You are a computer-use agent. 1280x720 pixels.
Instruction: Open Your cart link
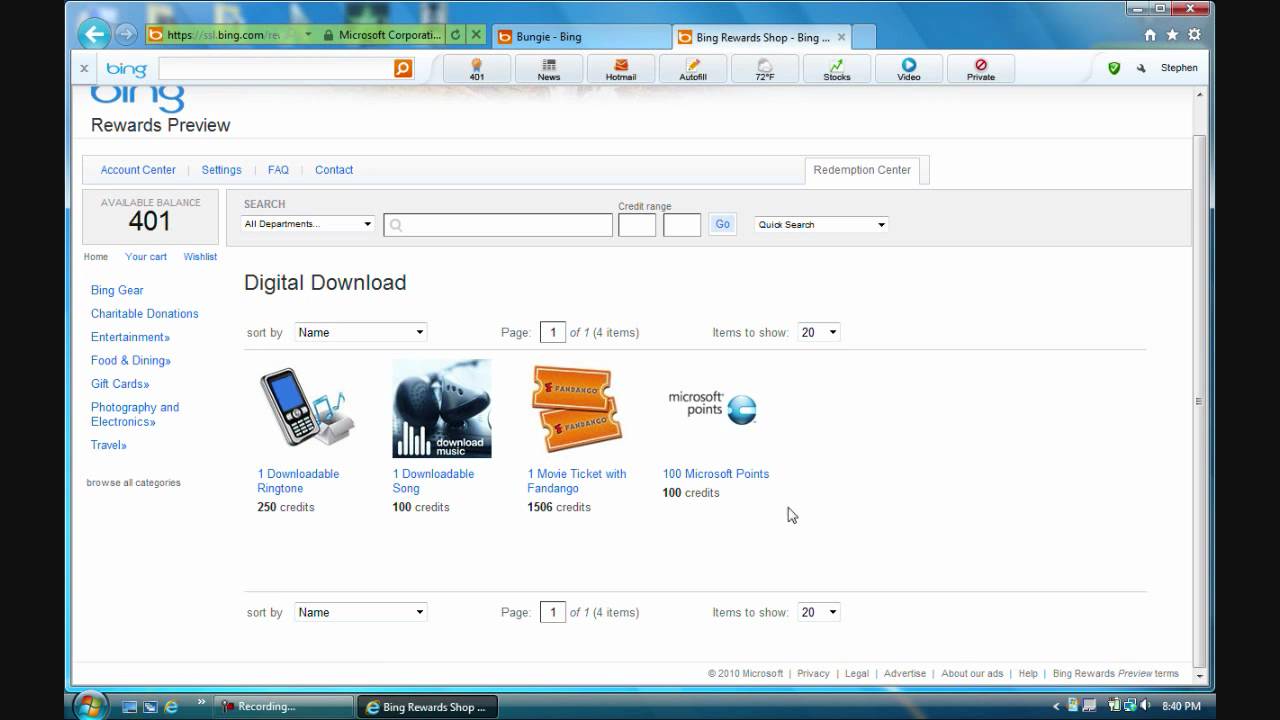(x=146, y=257)
